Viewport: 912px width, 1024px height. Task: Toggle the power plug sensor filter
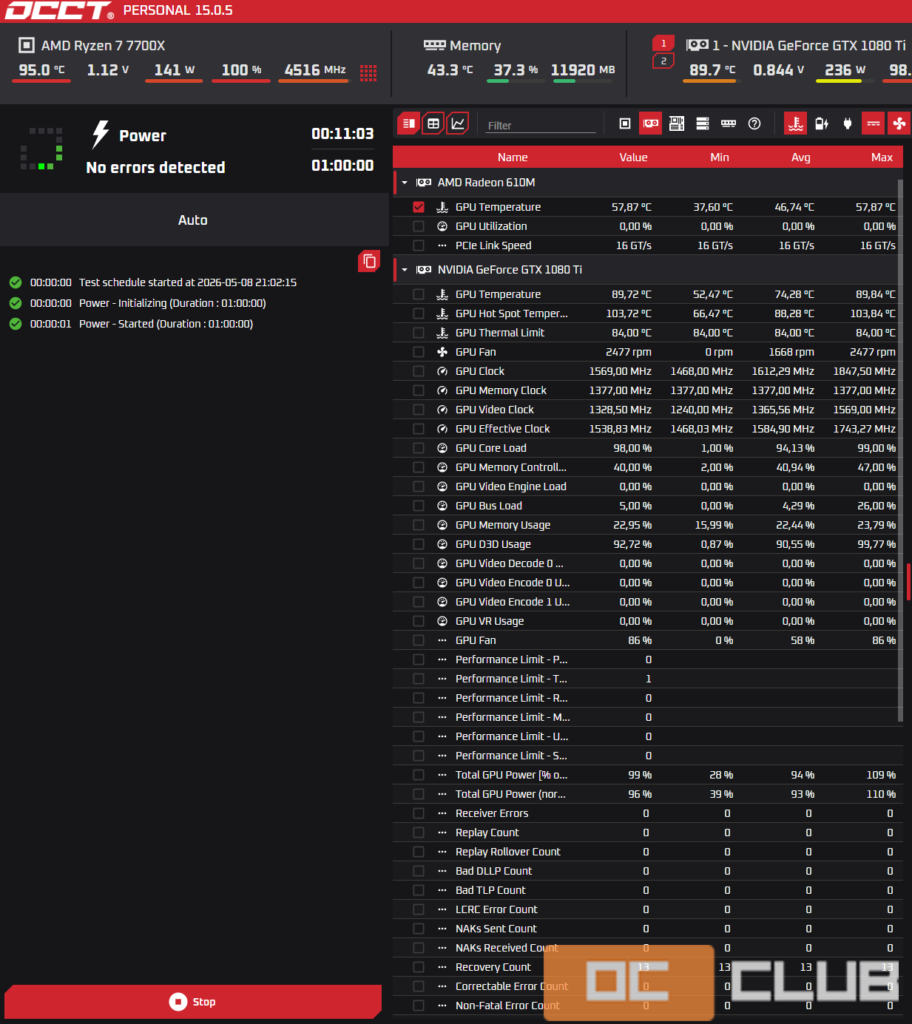tap(847, 123)
